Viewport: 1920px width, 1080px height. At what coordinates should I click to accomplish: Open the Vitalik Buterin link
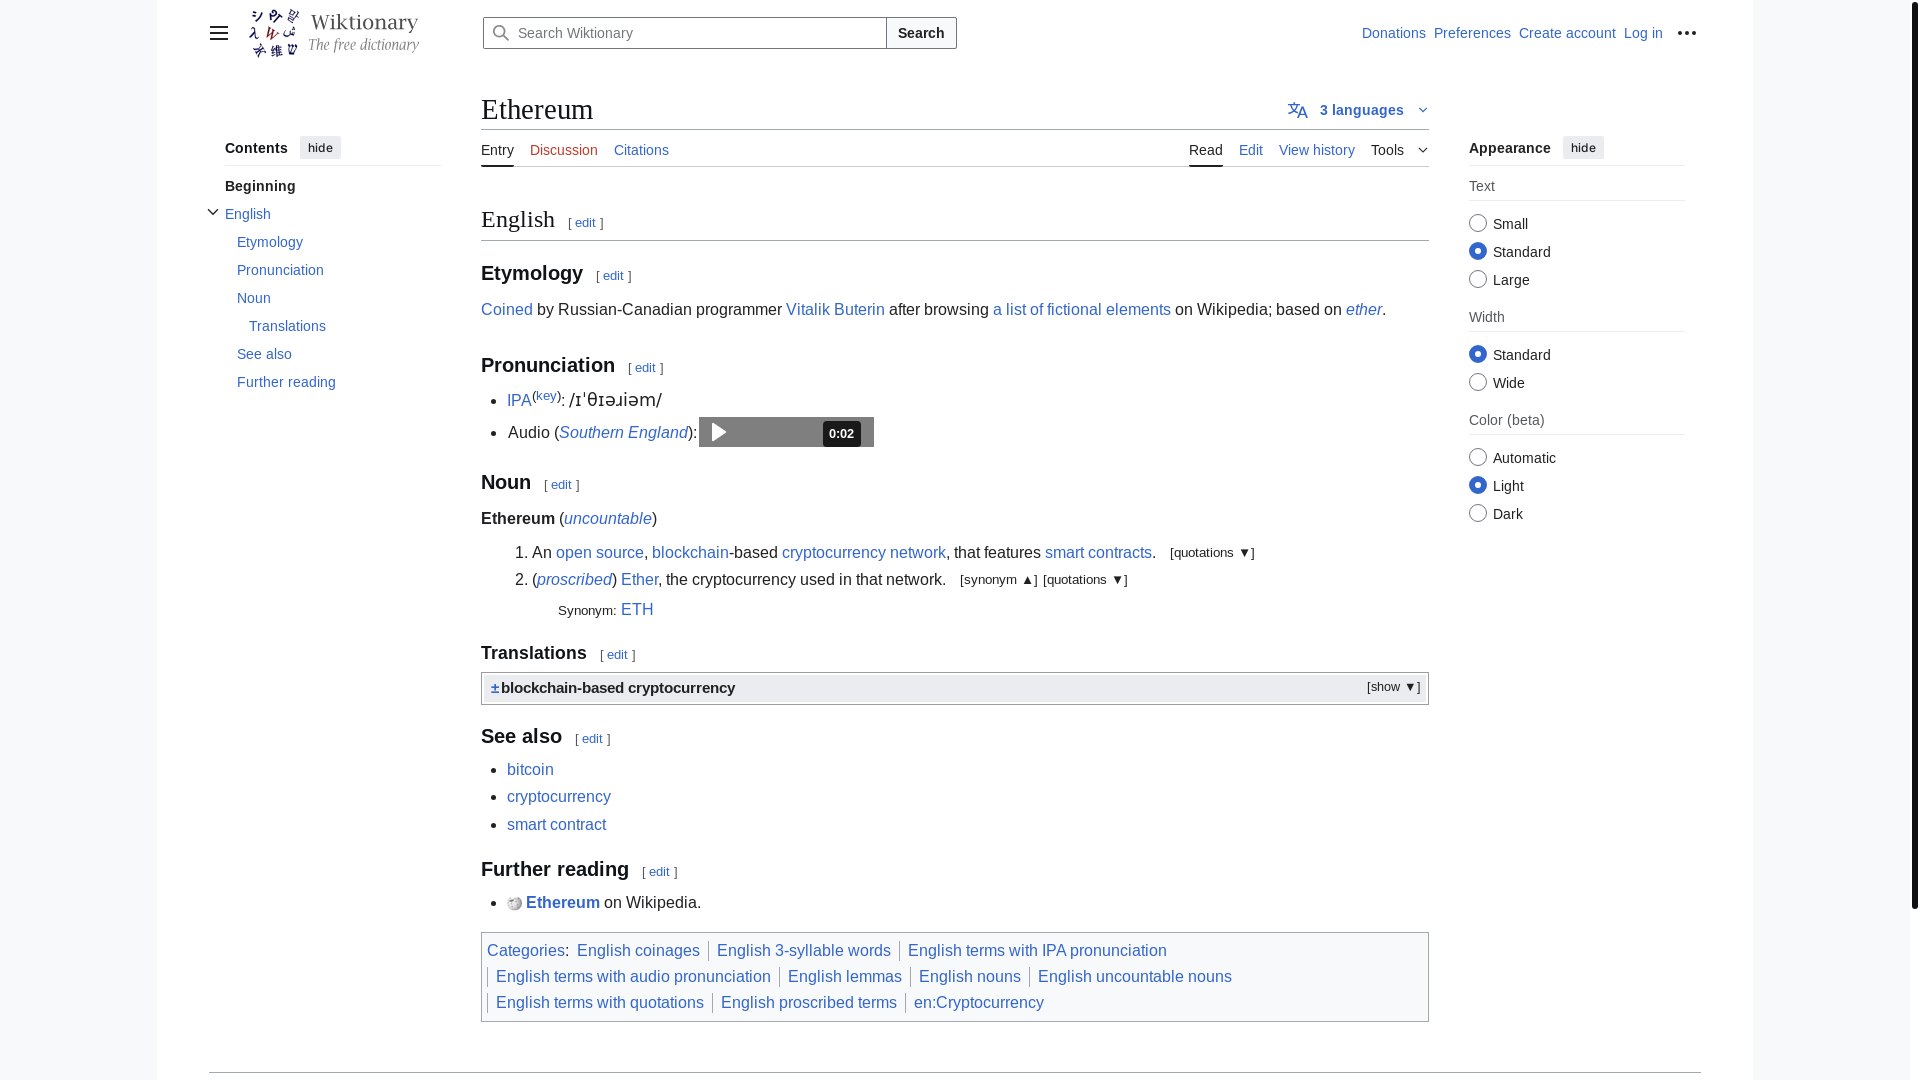pyautogui.click(x=835, y=310)
